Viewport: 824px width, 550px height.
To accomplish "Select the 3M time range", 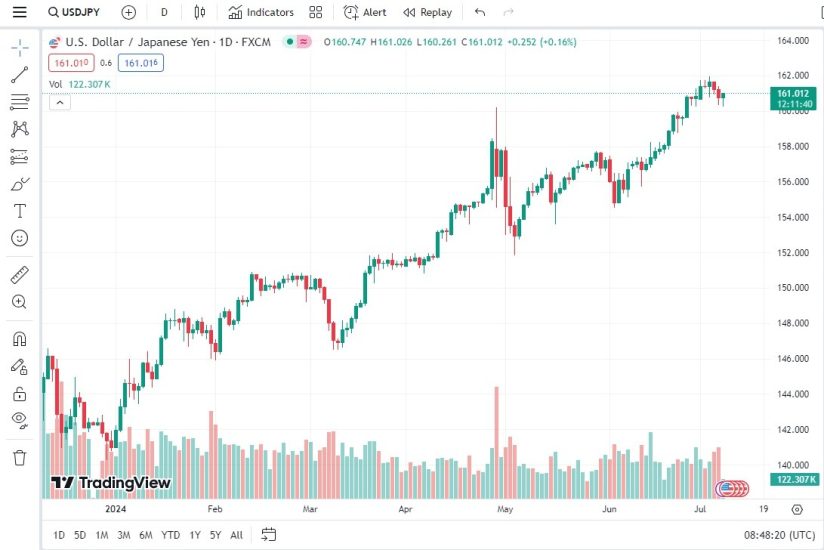I will pyautogui.click(x=123, y=535).
